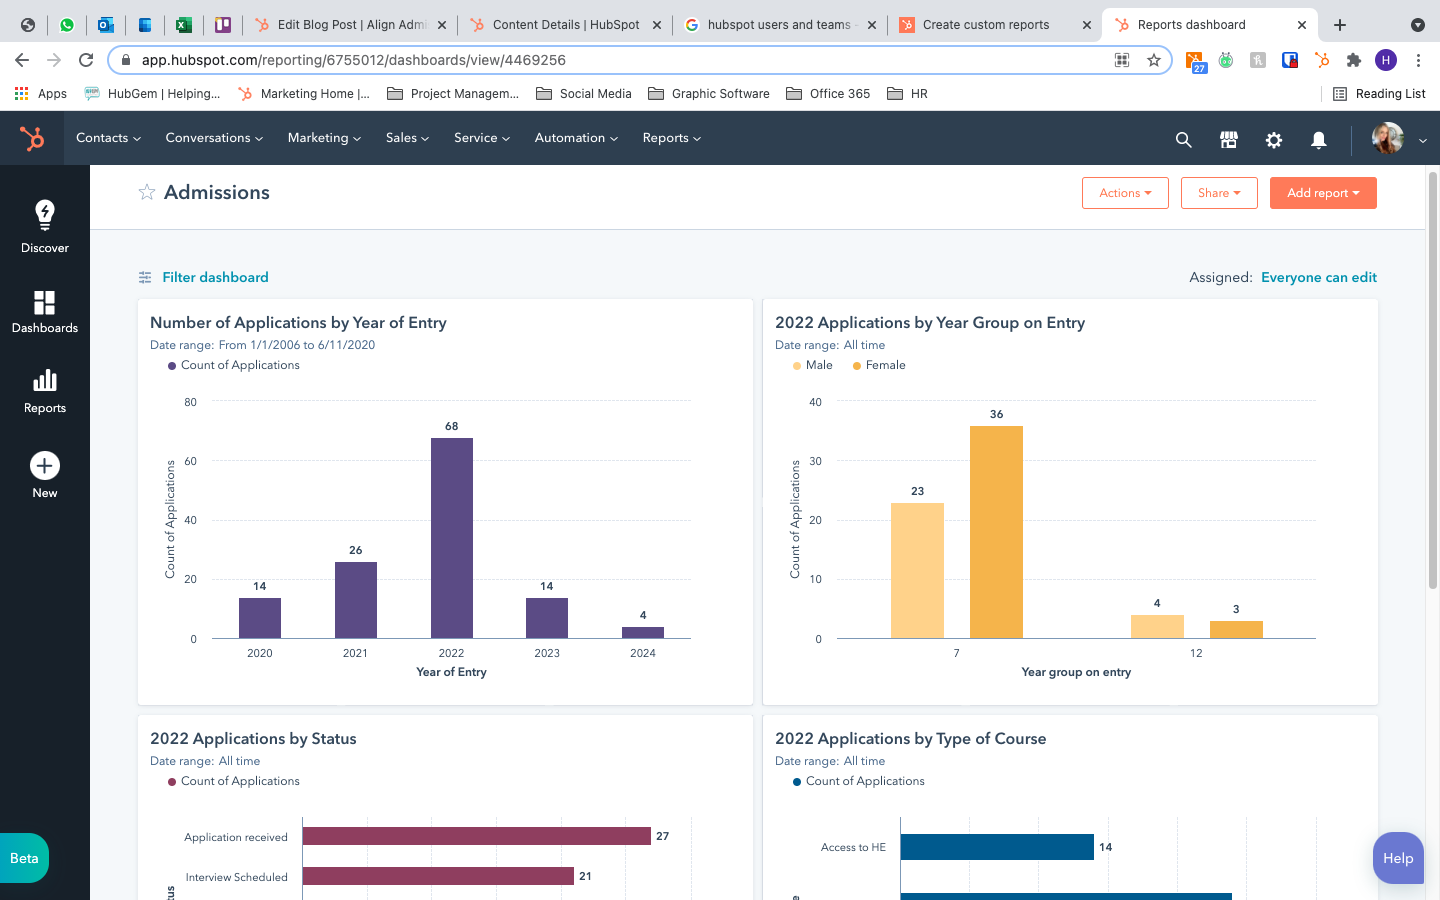The image size is (1440, 900).
Task: Click the New plus icon
Action: [45, 466]
